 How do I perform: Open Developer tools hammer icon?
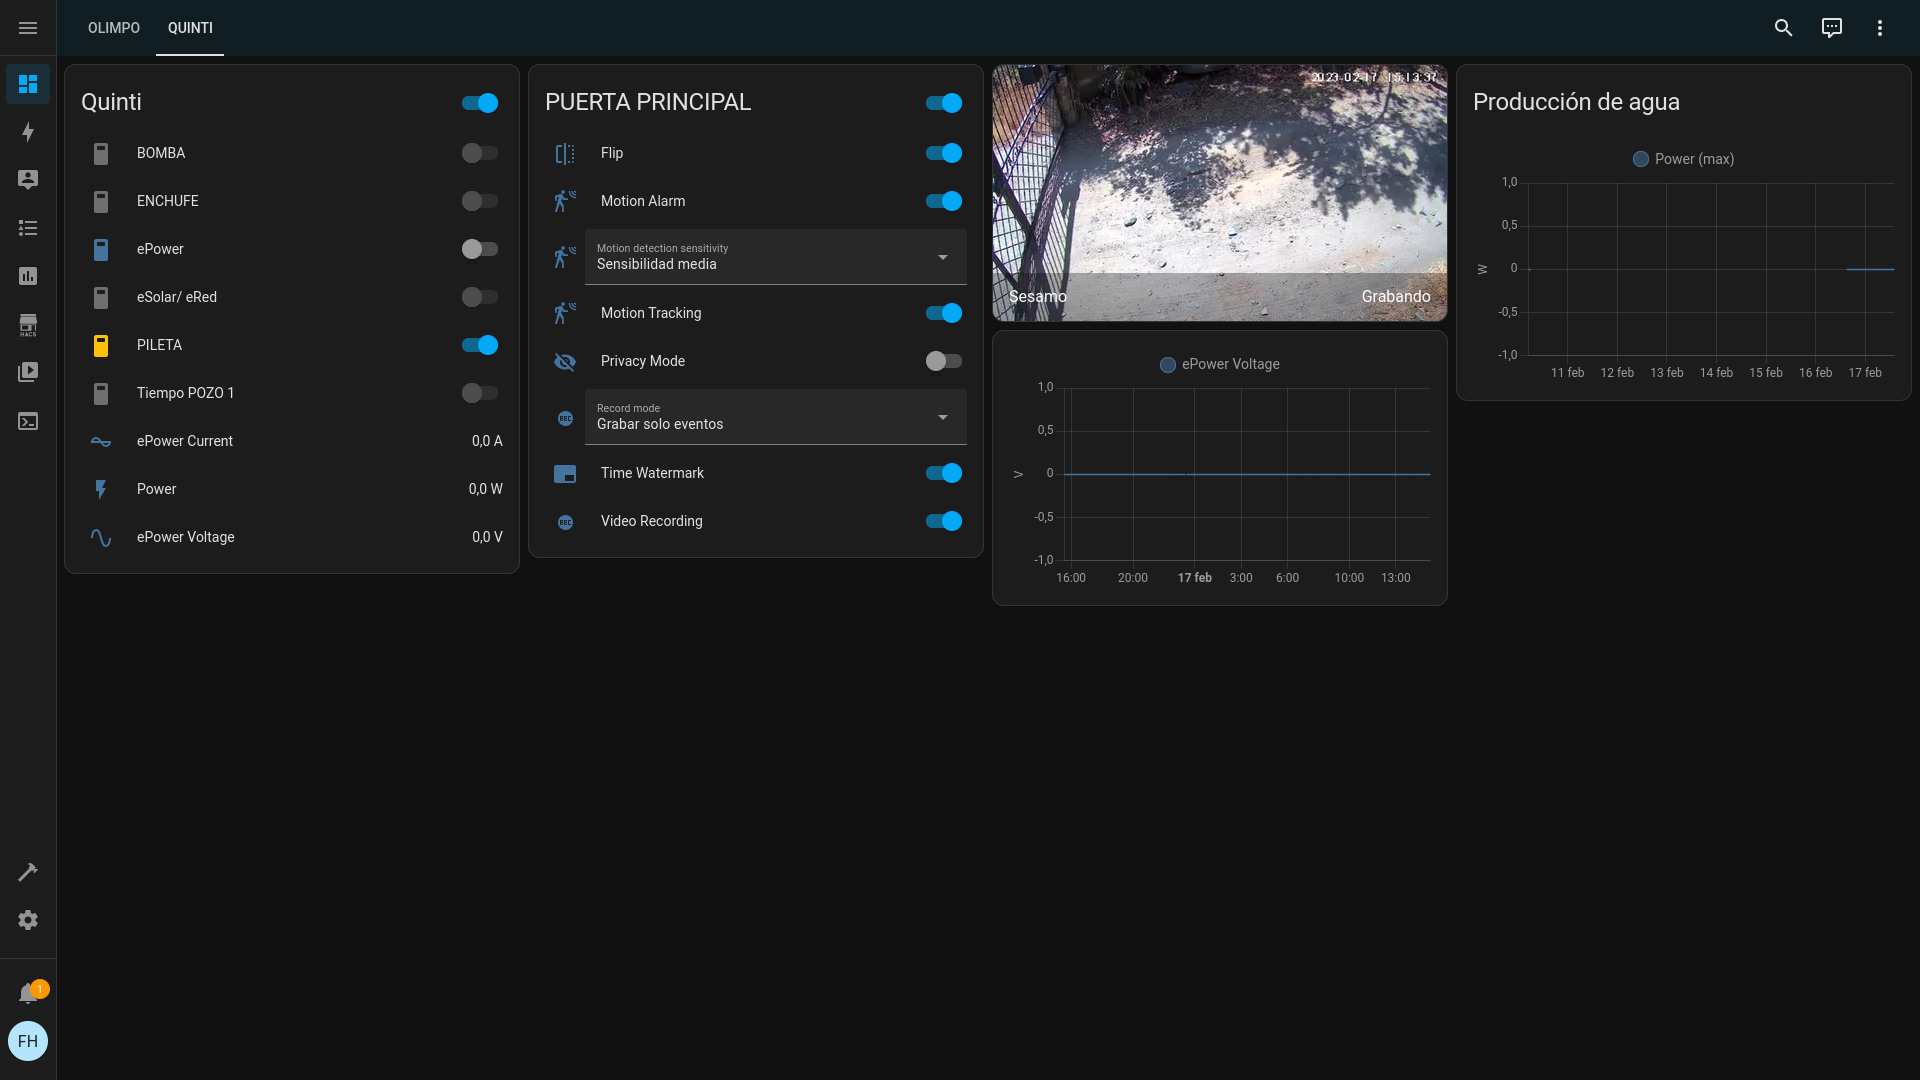tap(28, 872)
